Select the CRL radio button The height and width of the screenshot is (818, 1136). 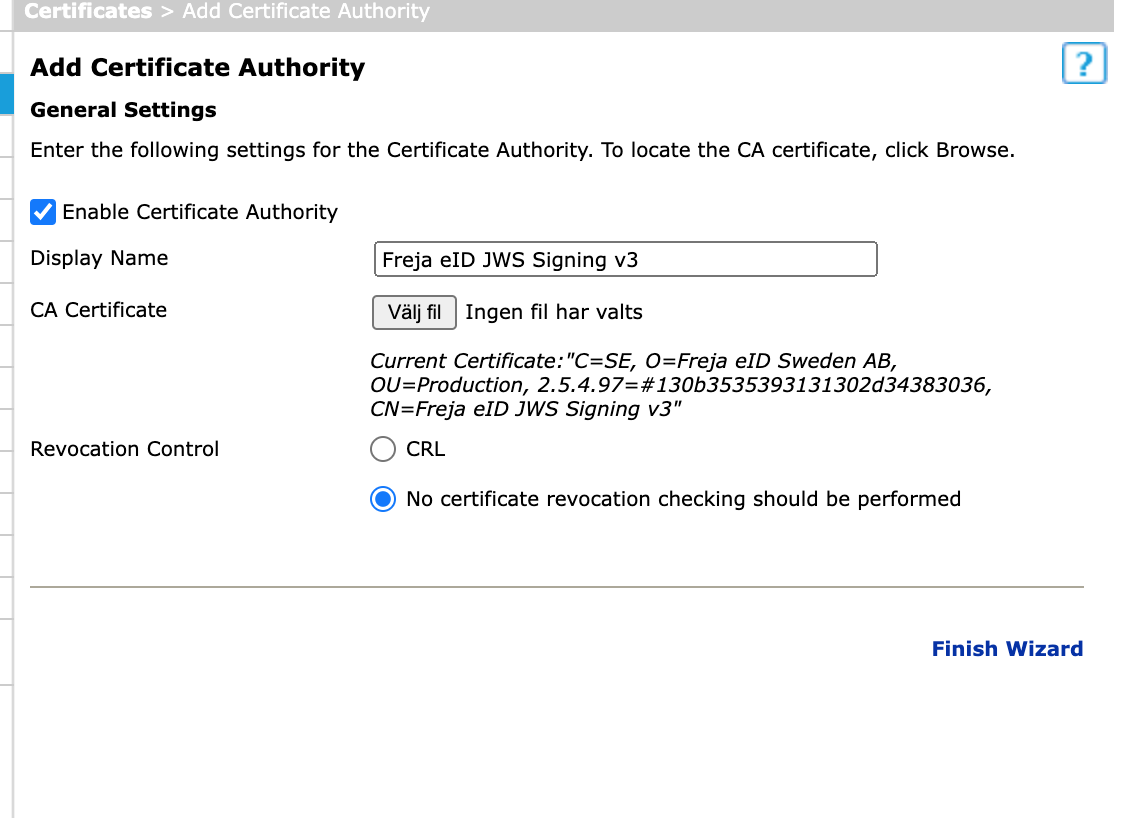click(x=383, y=449)
